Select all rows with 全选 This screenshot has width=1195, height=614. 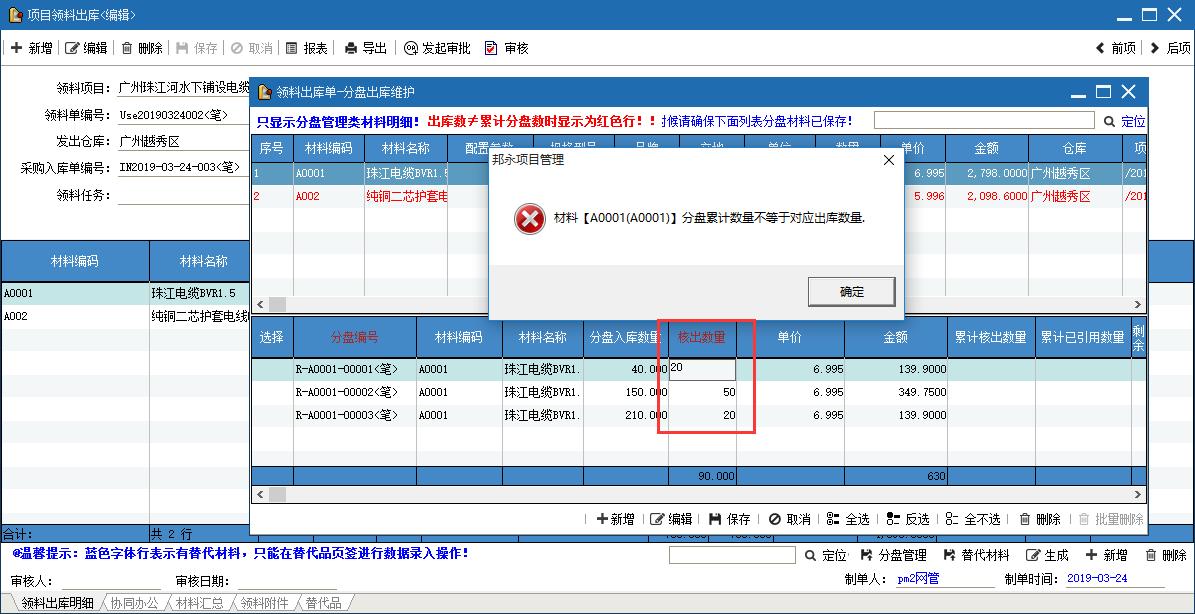[848, 519]
